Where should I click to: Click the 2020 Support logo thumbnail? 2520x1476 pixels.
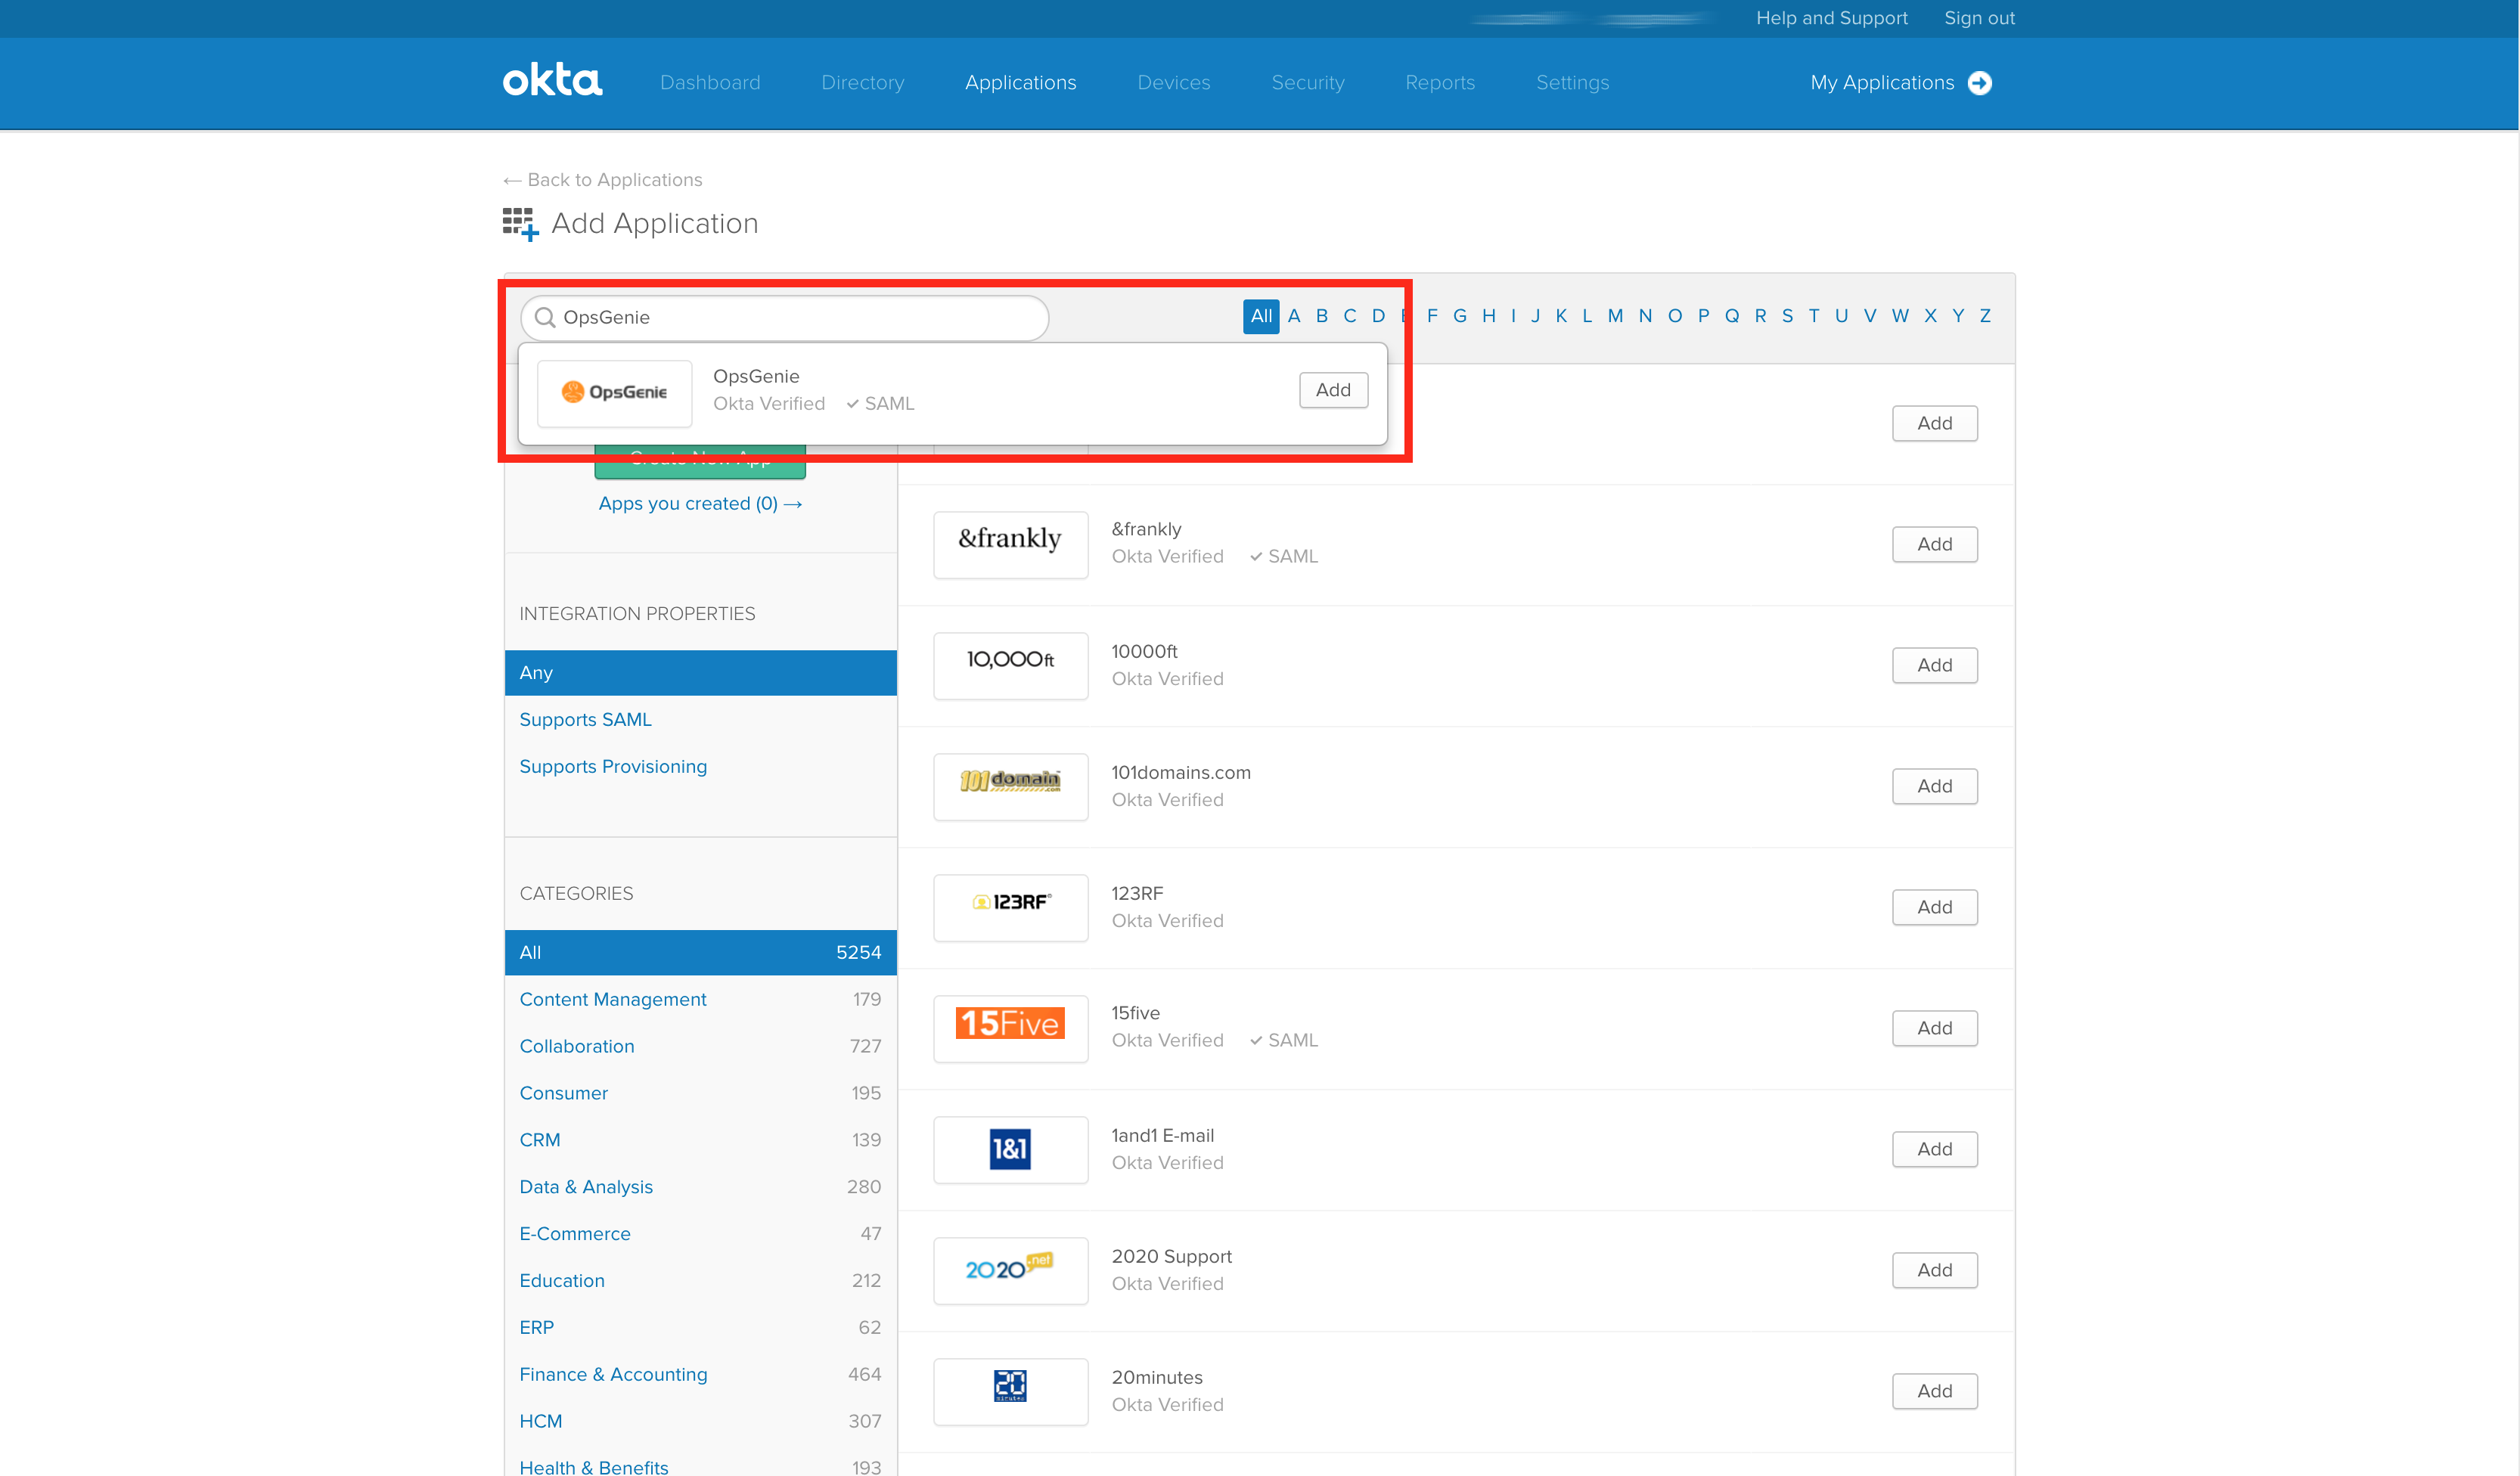[x=1010, y=1269]
